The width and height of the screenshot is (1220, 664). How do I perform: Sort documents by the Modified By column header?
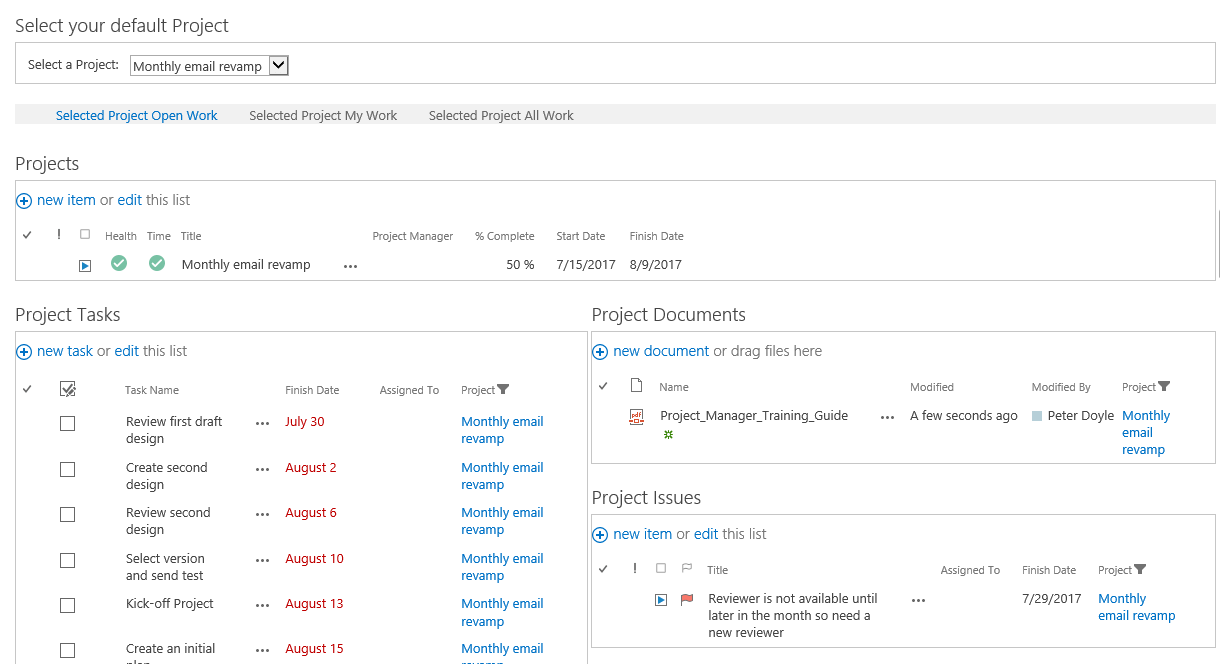click(1061, 387)
